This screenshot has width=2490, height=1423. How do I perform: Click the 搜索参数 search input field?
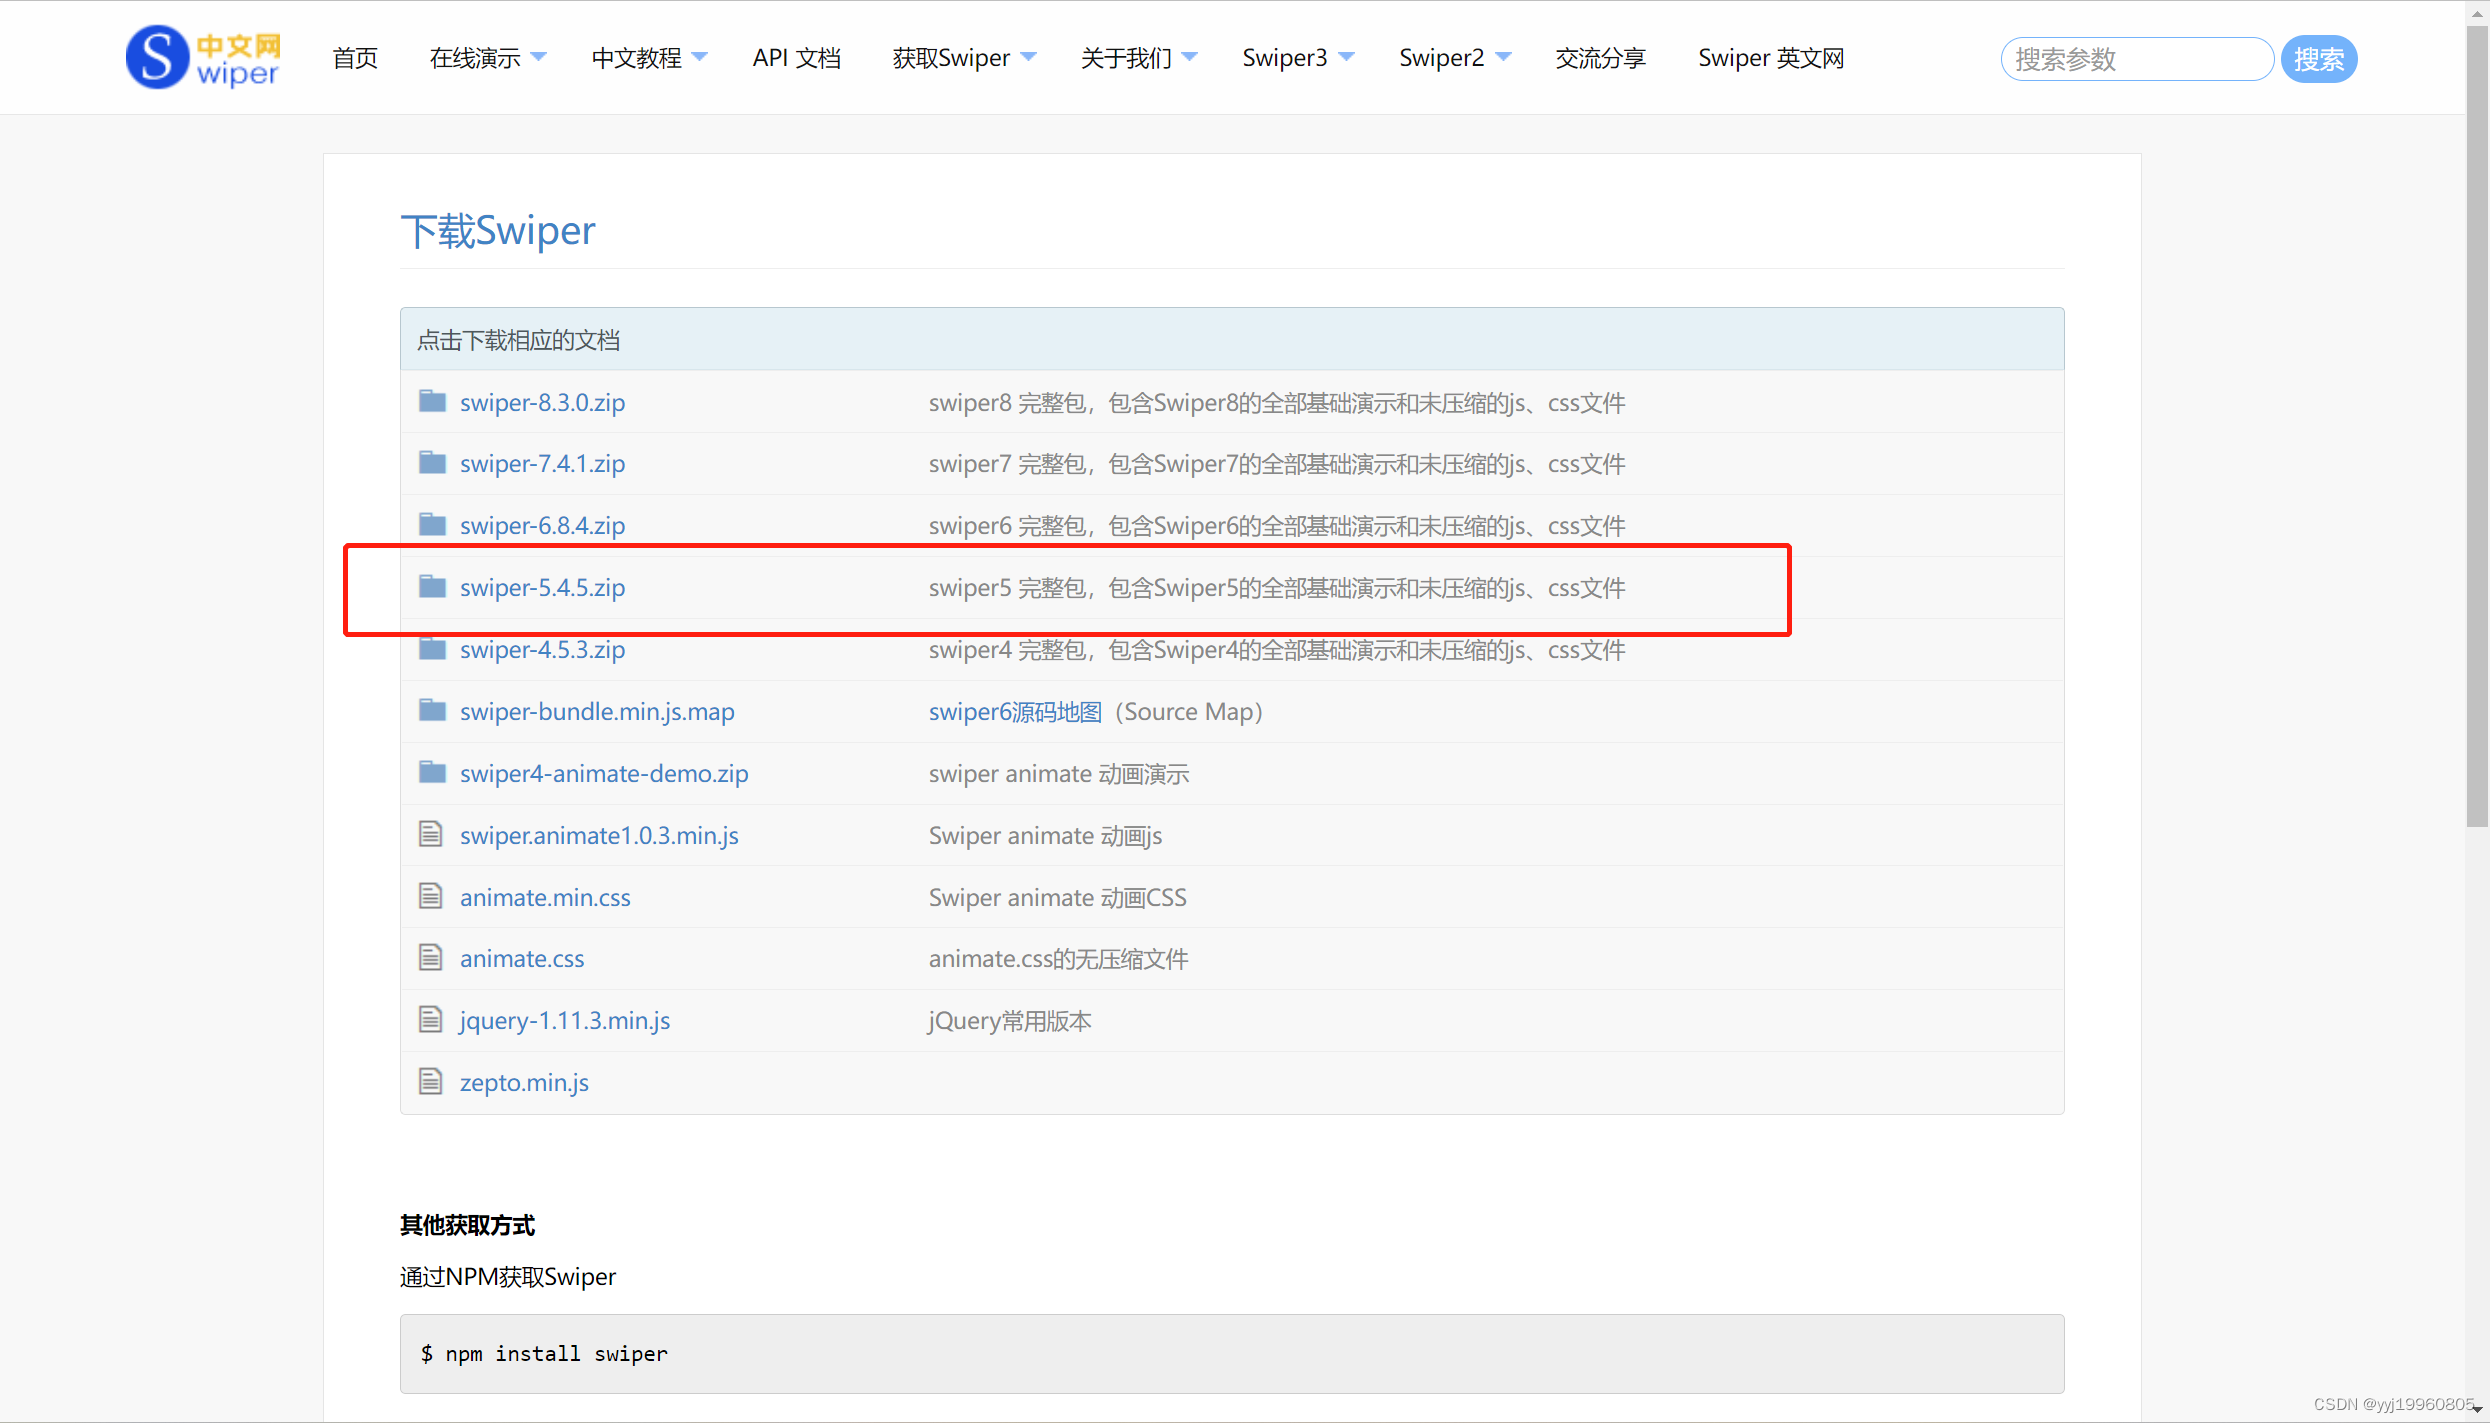[2135, 58]
